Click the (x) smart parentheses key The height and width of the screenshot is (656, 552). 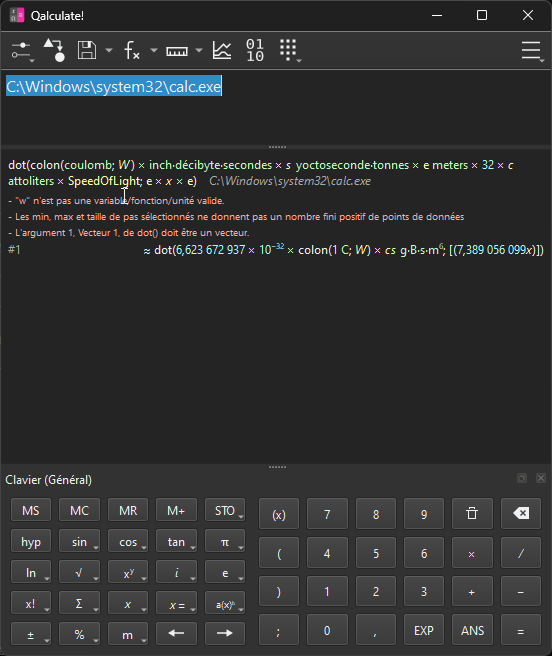tap(279, 514)
